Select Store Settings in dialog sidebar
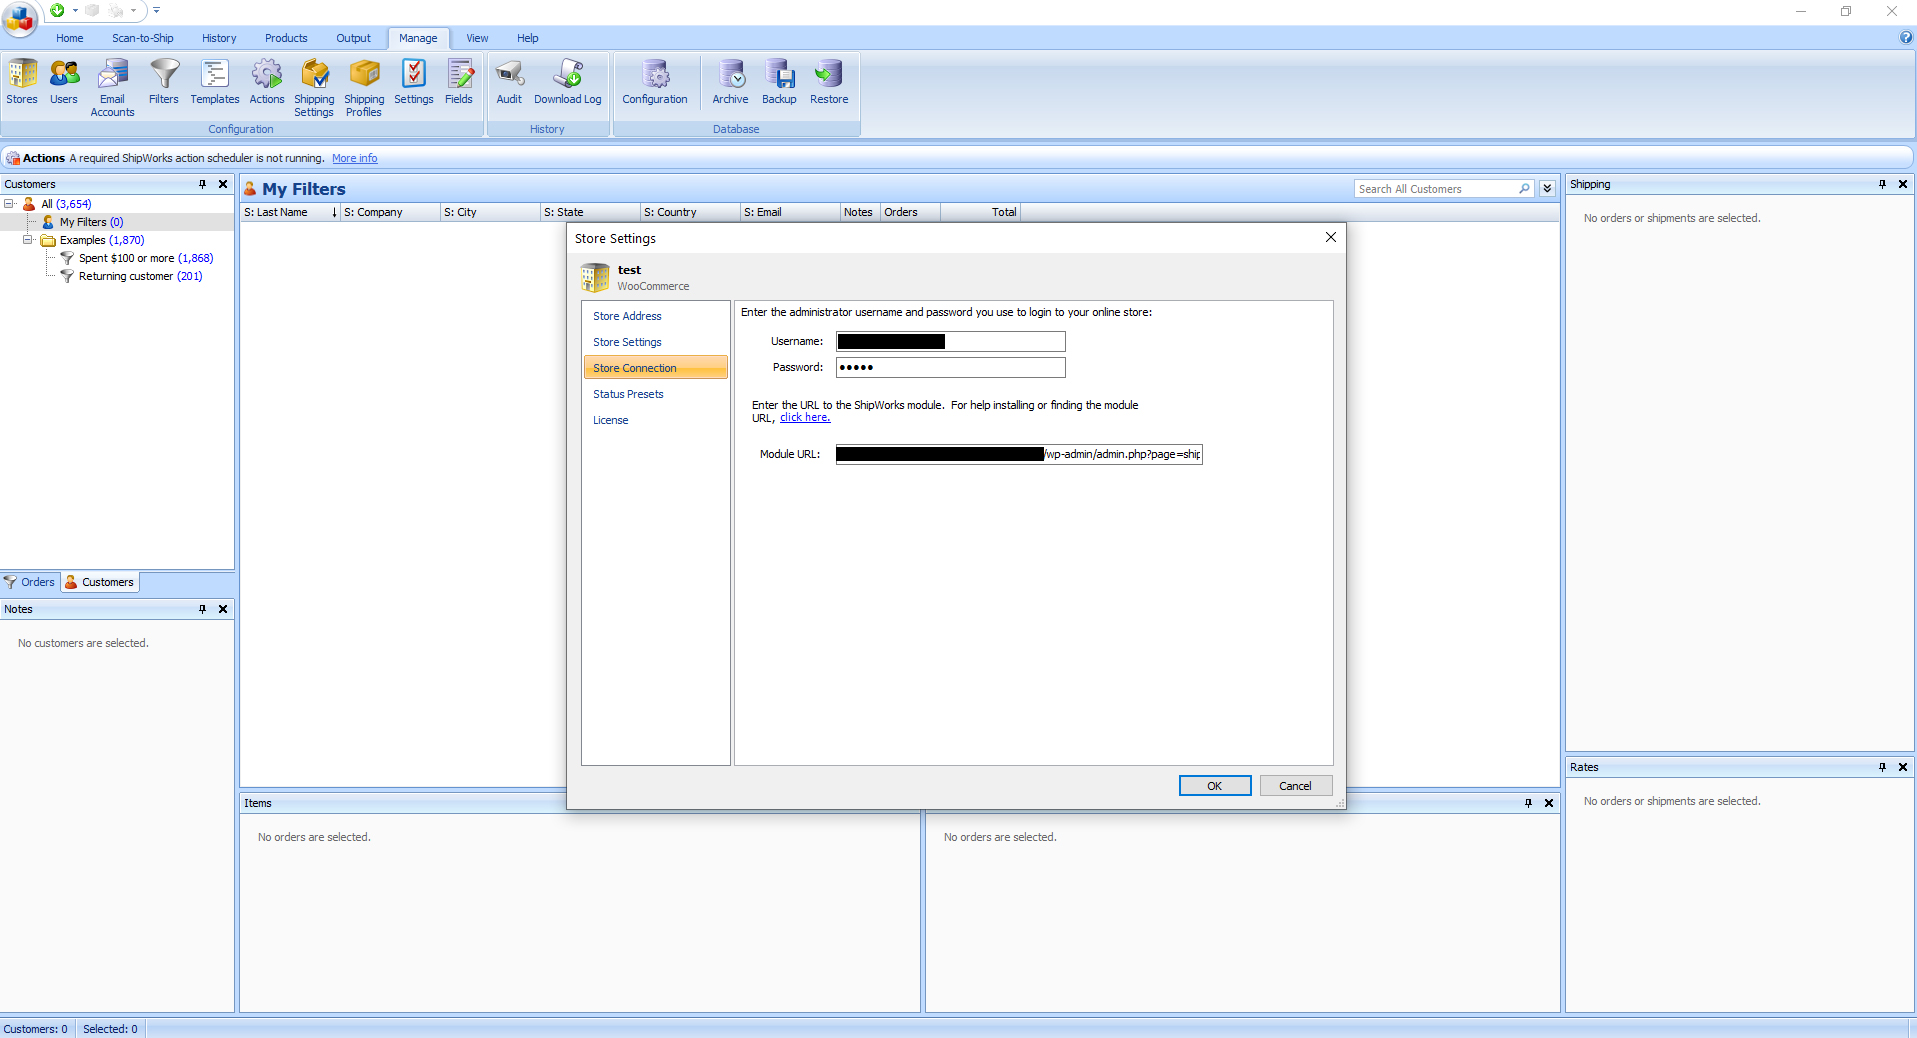Viewport: 1917px width, 1038px height. pyautogui.click(x=655, y=342)
